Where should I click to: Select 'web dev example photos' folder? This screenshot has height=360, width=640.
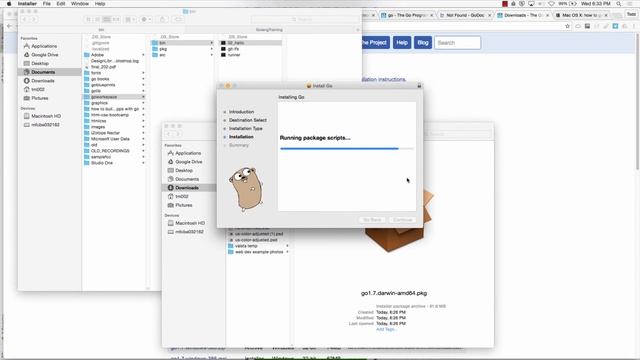click(259, 252)
